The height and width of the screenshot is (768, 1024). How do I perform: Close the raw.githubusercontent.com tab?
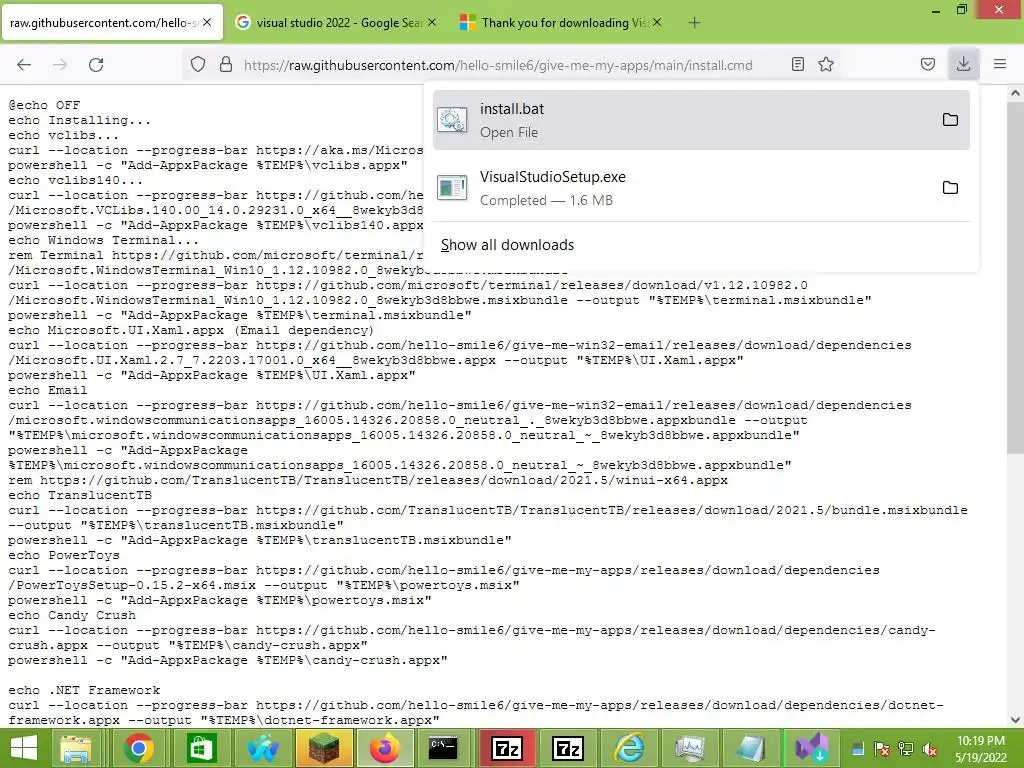coord(207,22)
